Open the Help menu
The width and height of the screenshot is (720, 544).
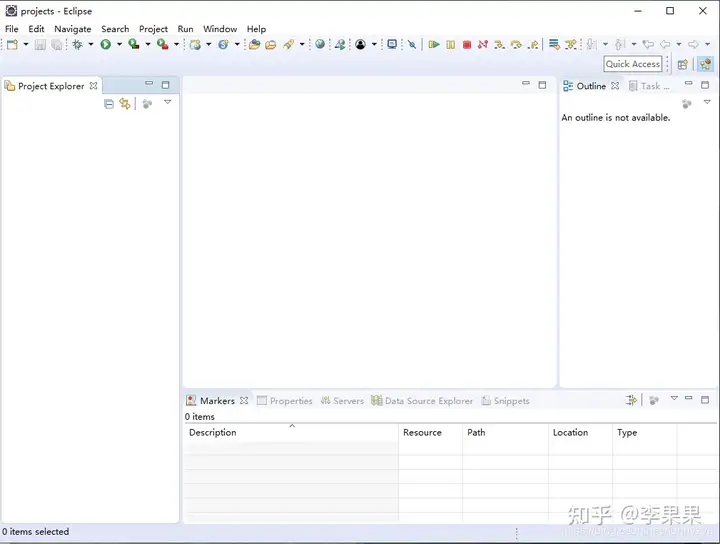point(256,29)
